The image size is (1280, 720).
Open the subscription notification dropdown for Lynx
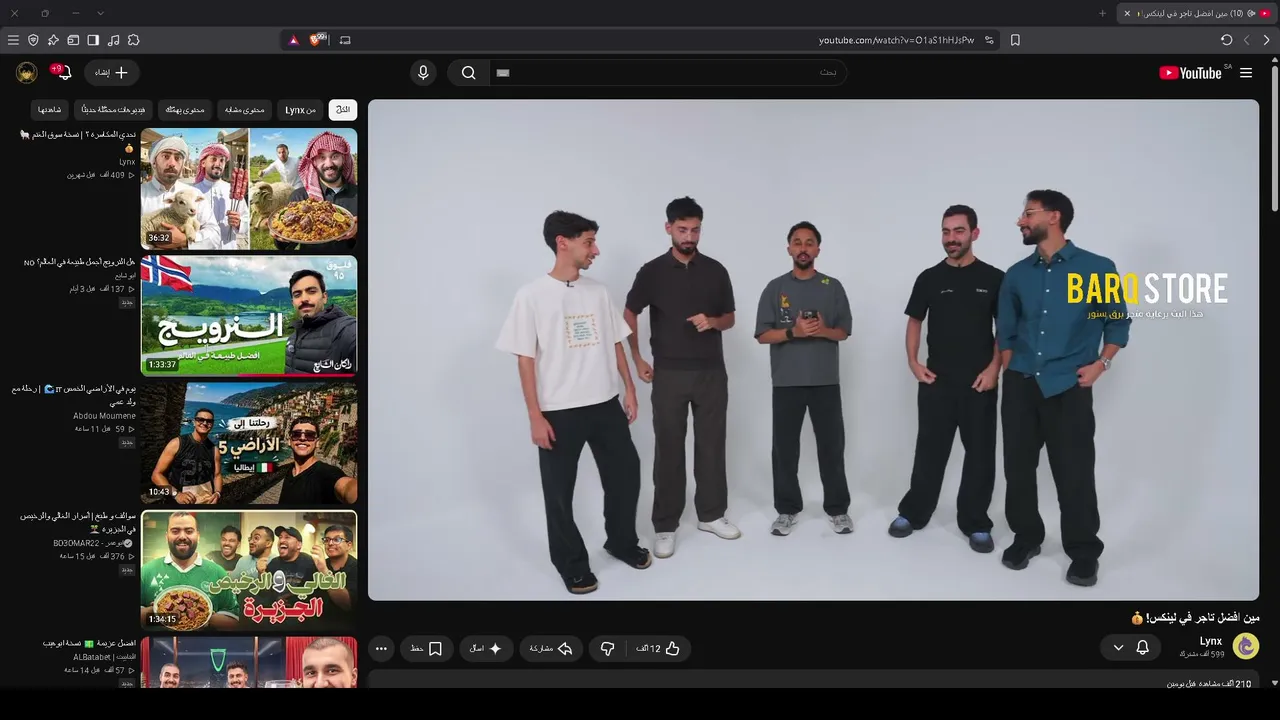coord(1131,648)
